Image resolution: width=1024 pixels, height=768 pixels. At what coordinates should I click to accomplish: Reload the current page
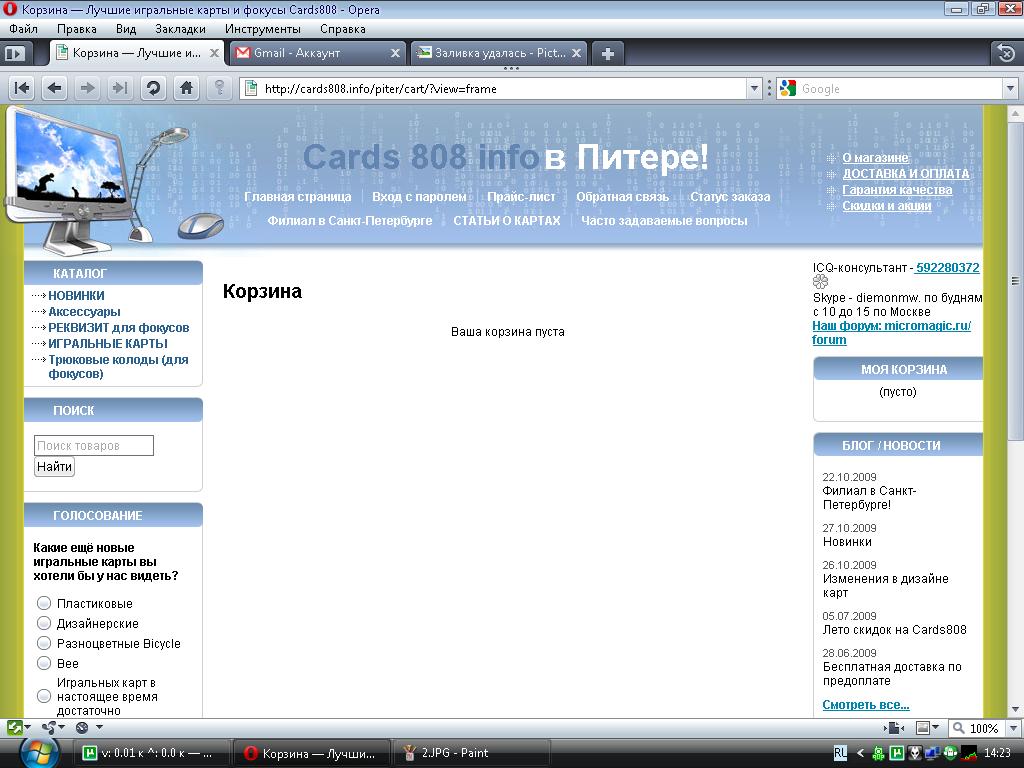tap(153, 88)
